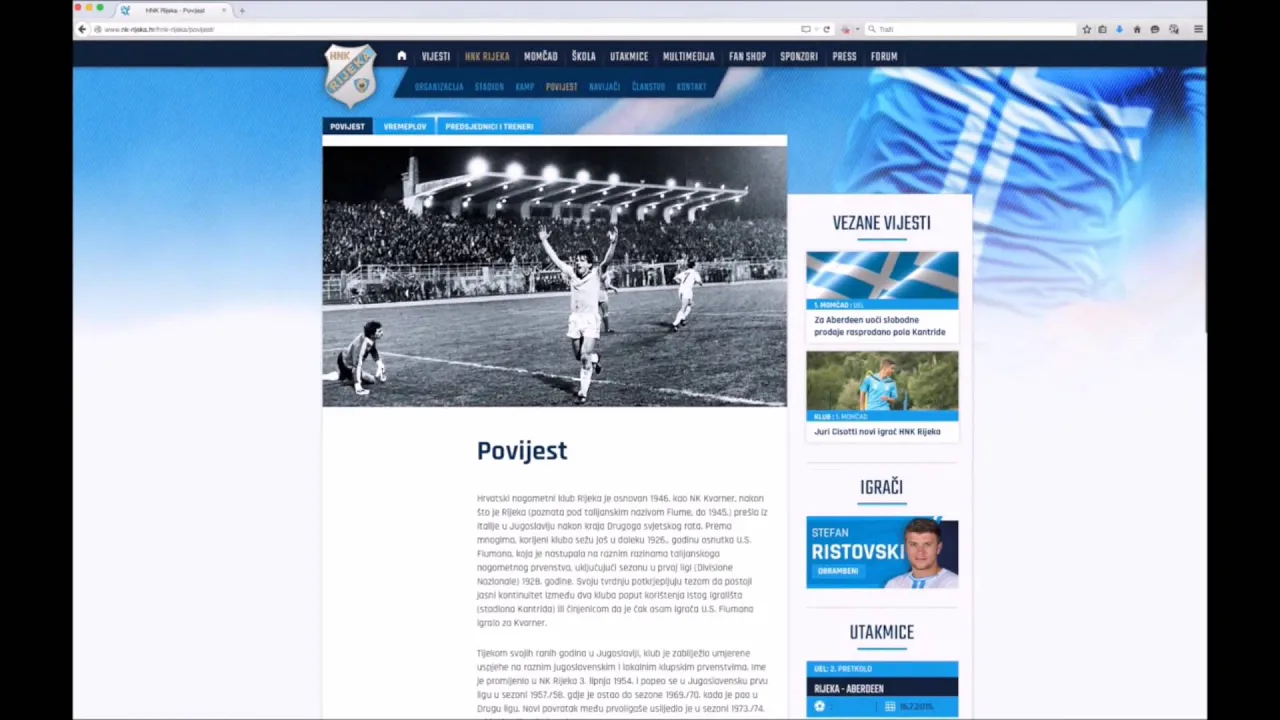Open the blue-white flag news thumbnail

(882, 276)
